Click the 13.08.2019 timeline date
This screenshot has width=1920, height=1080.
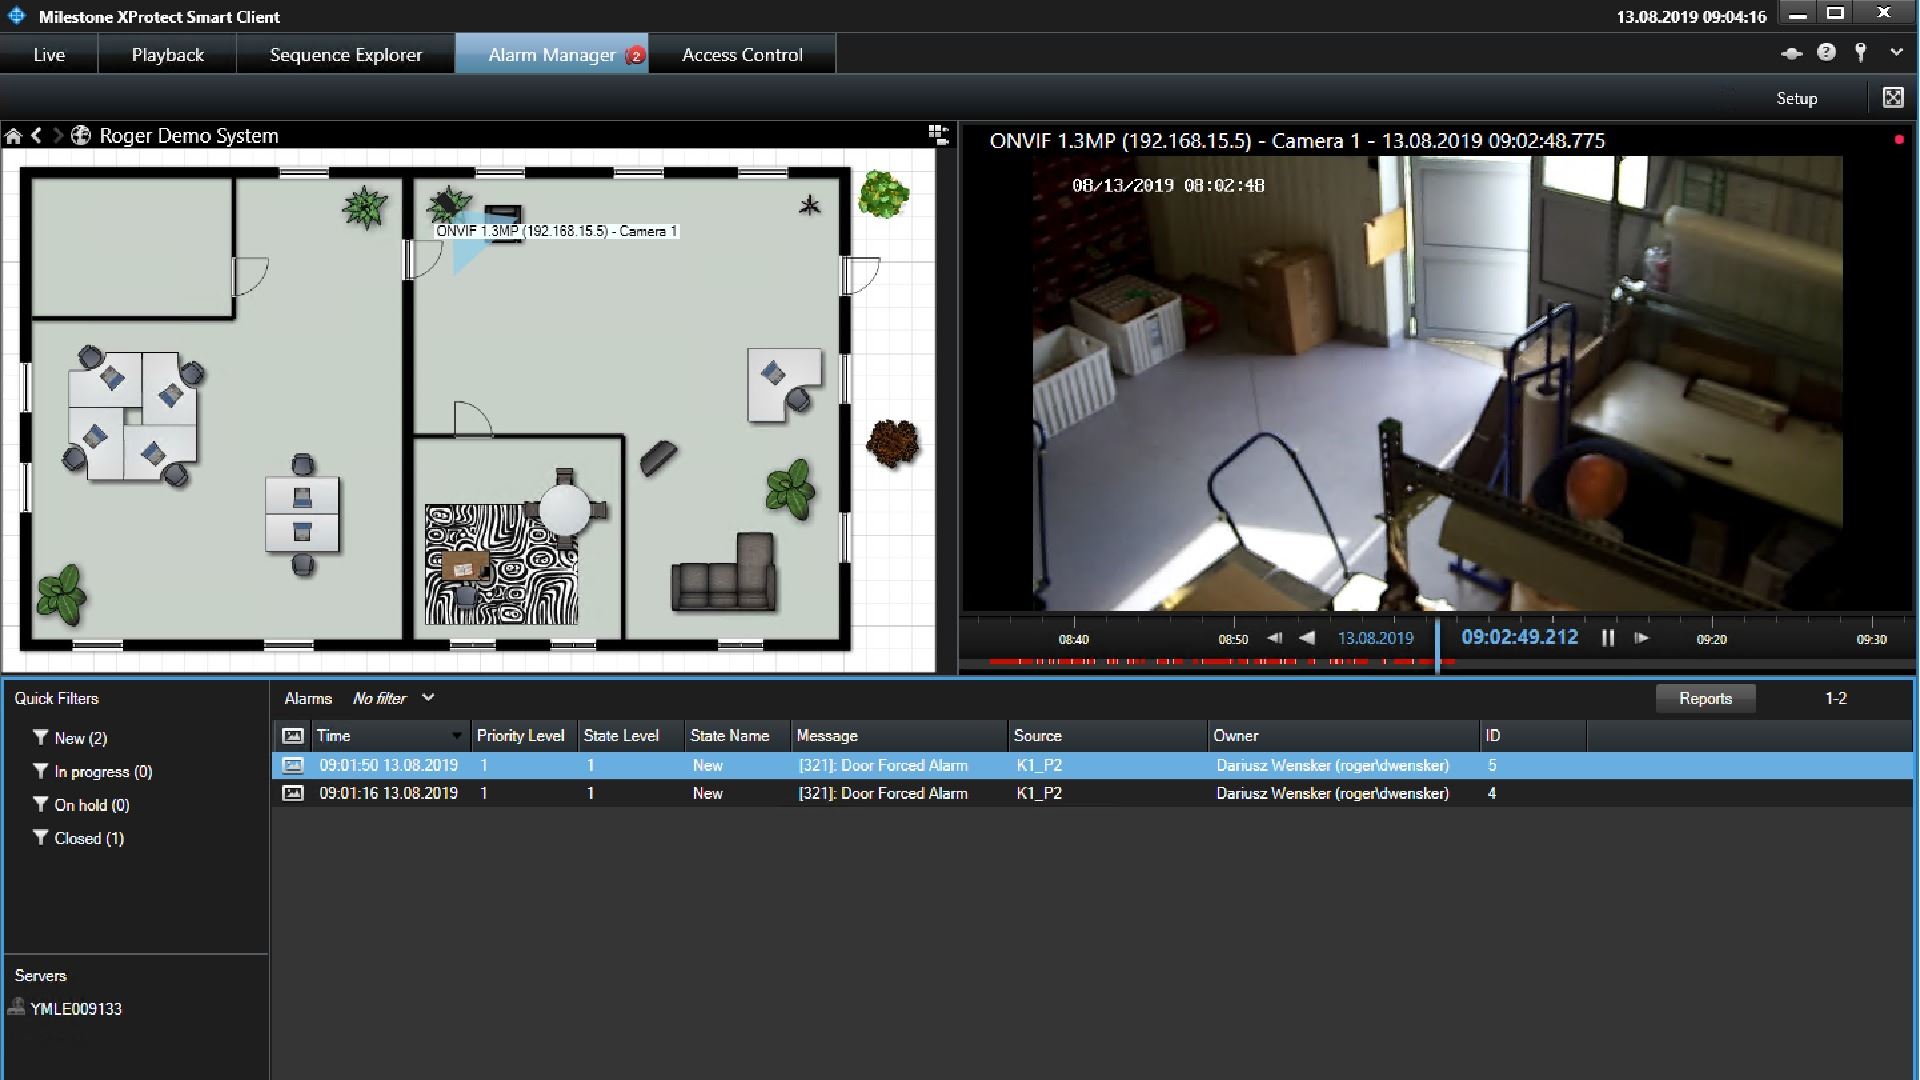pos(1375,638)
